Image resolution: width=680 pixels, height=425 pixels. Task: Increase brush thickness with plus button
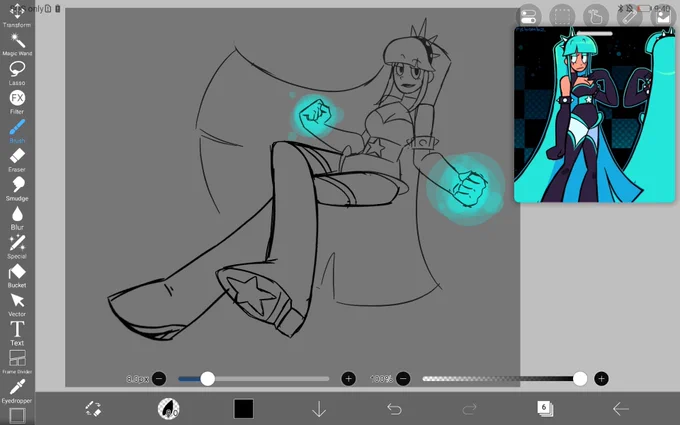point(348,379)
